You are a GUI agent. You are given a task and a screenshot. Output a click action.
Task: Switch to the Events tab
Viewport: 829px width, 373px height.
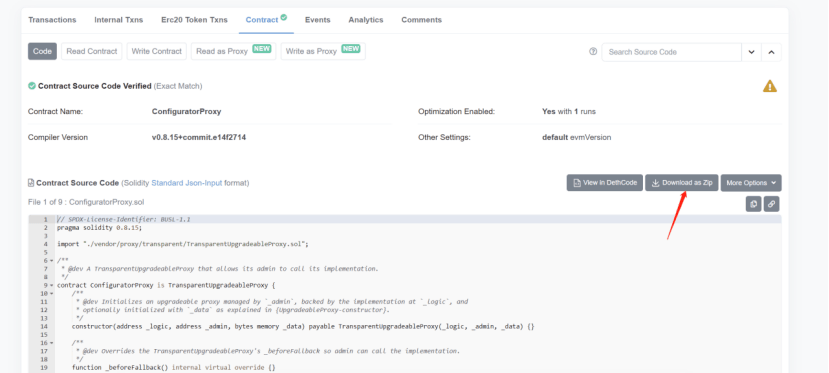tap(317, 20)
